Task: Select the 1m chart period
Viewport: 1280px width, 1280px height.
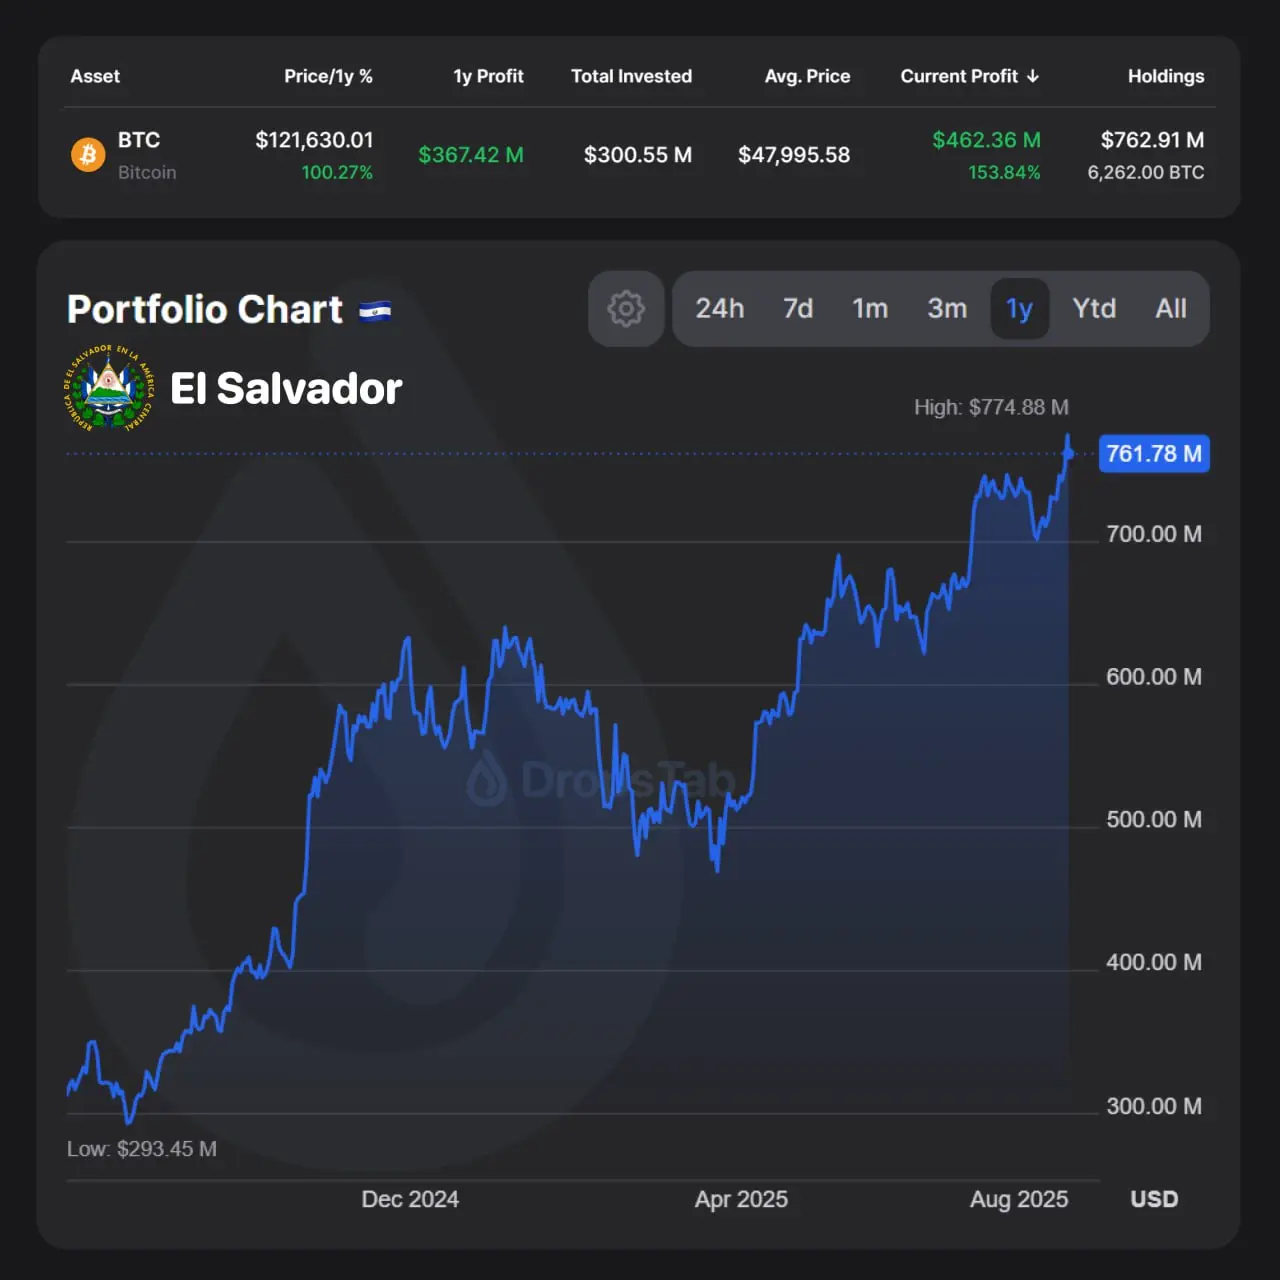Action: pos(869,309)
